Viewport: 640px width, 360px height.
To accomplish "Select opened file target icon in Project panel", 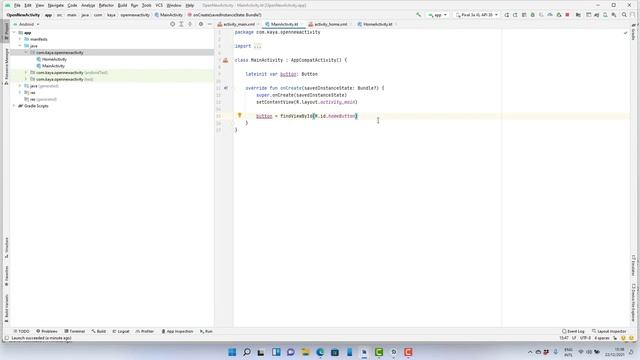I will tap(173, 24).
